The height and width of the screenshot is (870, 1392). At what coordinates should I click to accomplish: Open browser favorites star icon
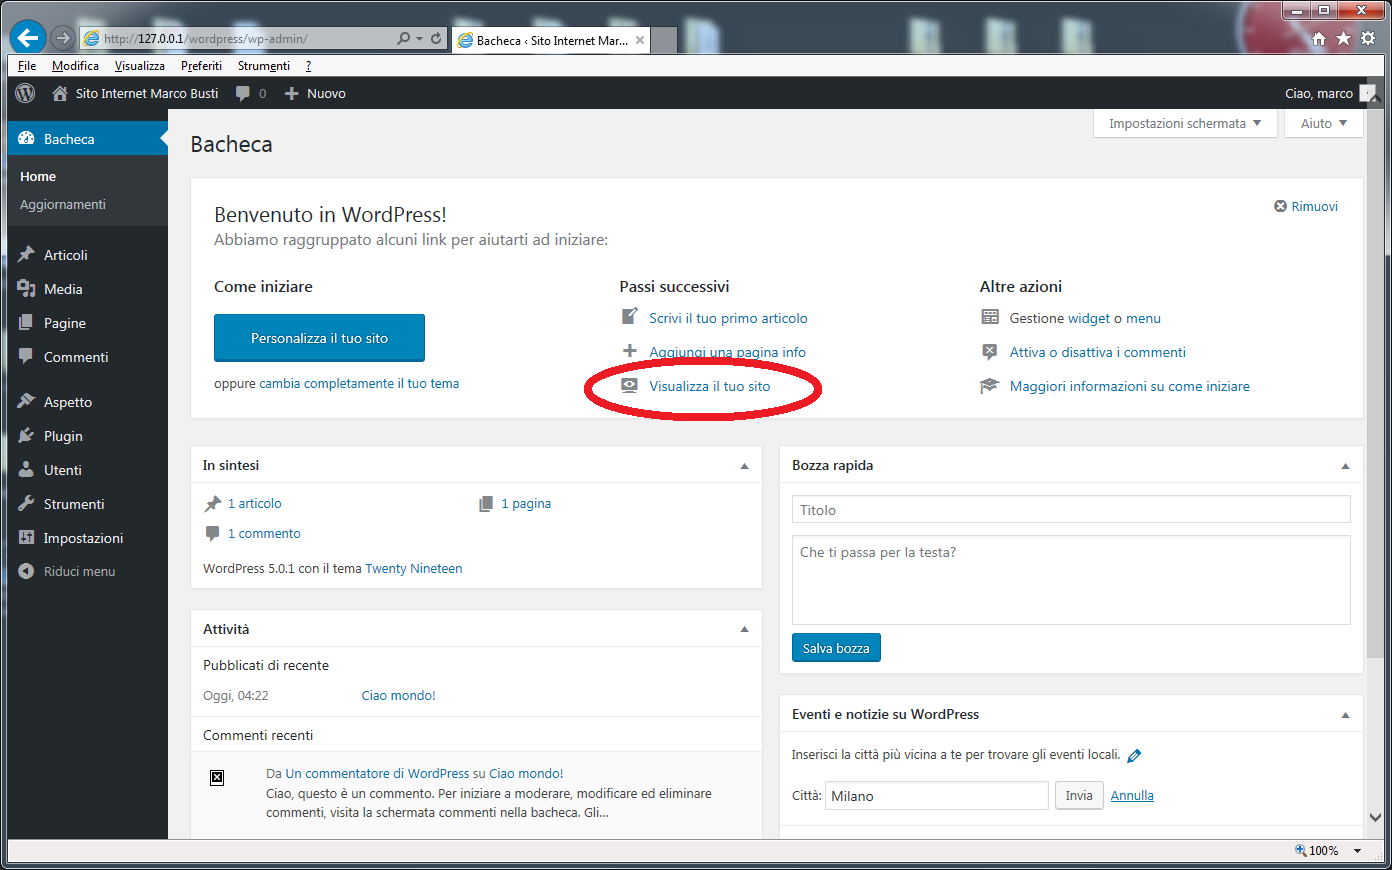click(x=1343, y=39)
